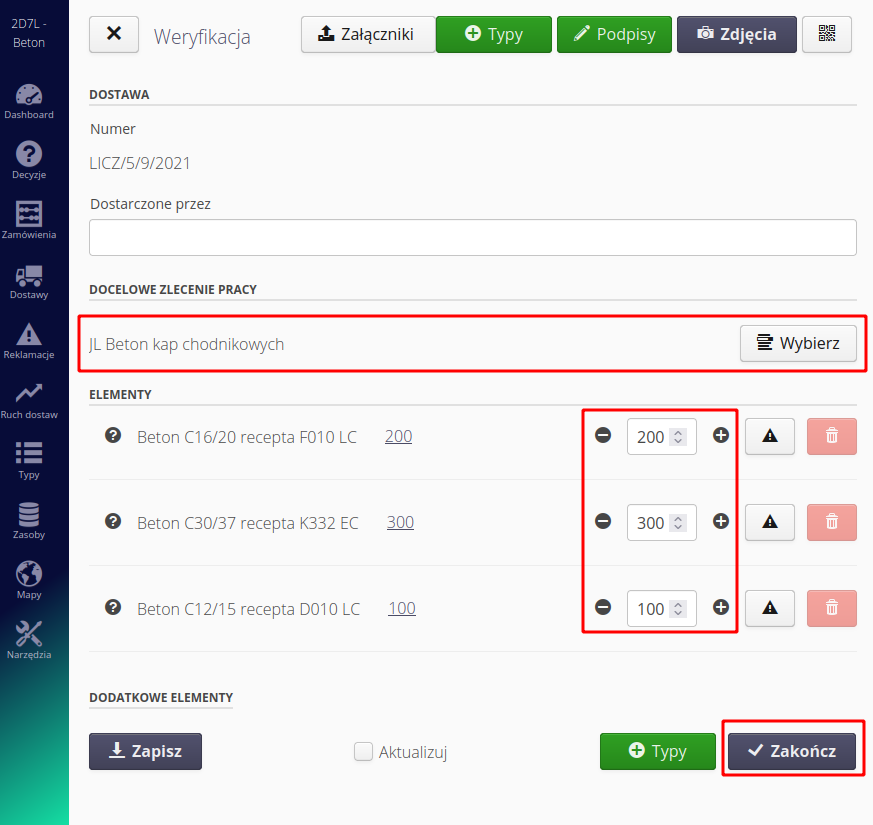Image resolution: width=873 pixels, height=825 pixels.
Task: Click the Zakończ button
Action: (791, 751)
